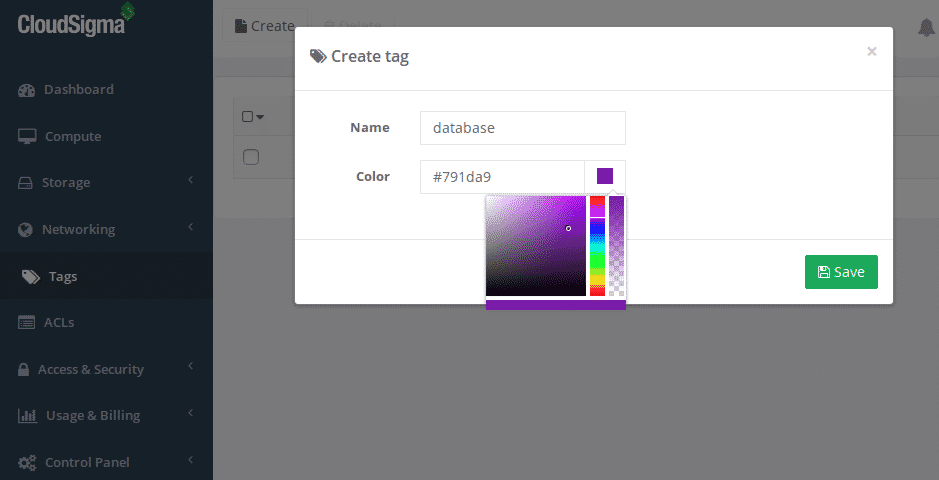Click the Access & Security lock icon
The height and width of the screenshot is (480, 939).
23,369
